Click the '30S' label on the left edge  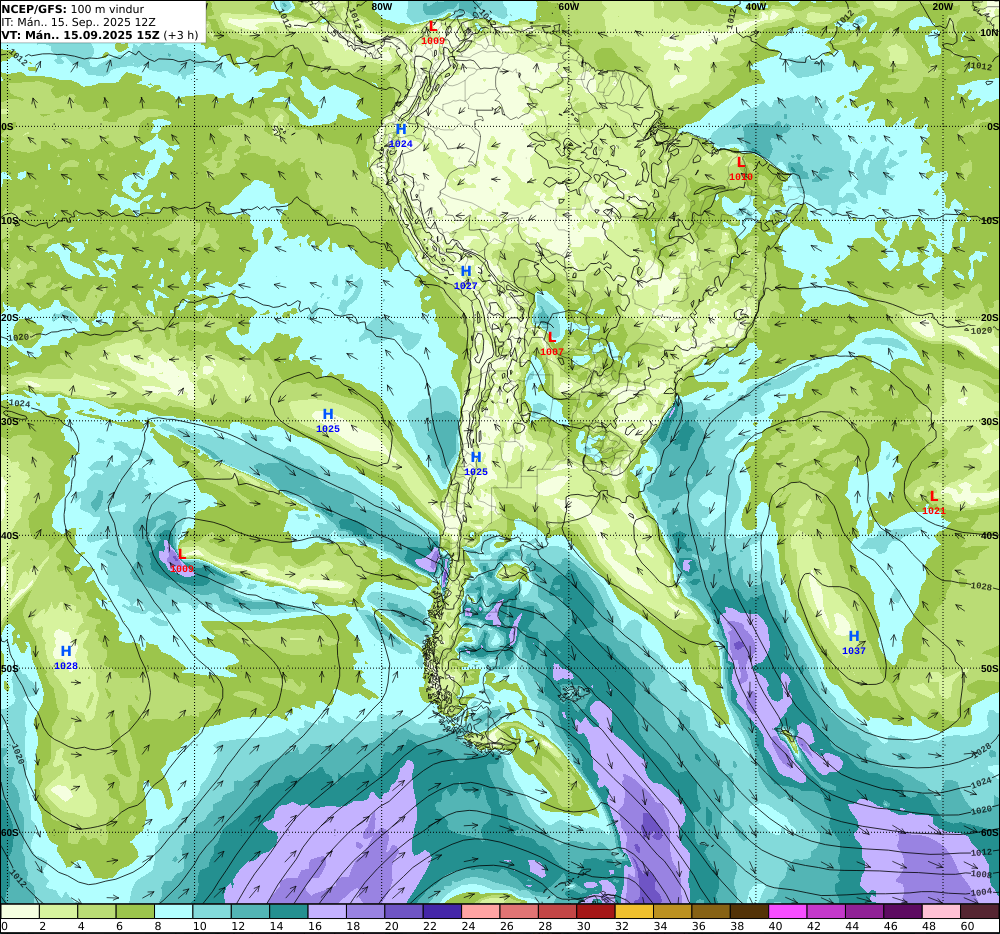[10, 421]
